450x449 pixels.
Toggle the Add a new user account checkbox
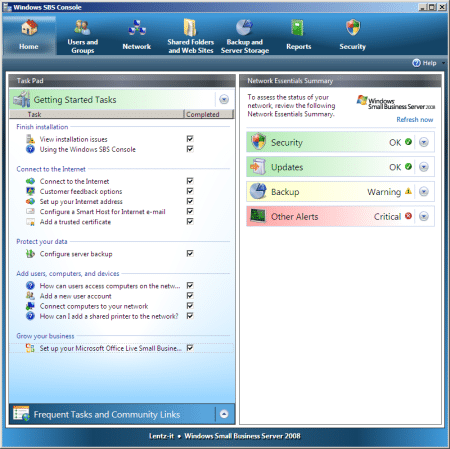190,295
